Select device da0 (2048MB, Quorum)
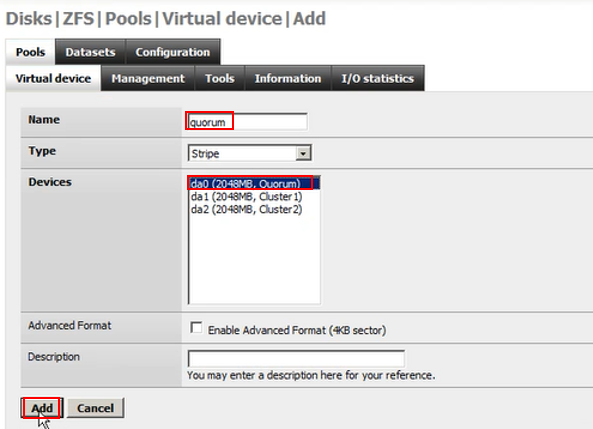Image resolution: width=593 pixels, height=429 pixels. coord(254,183)
